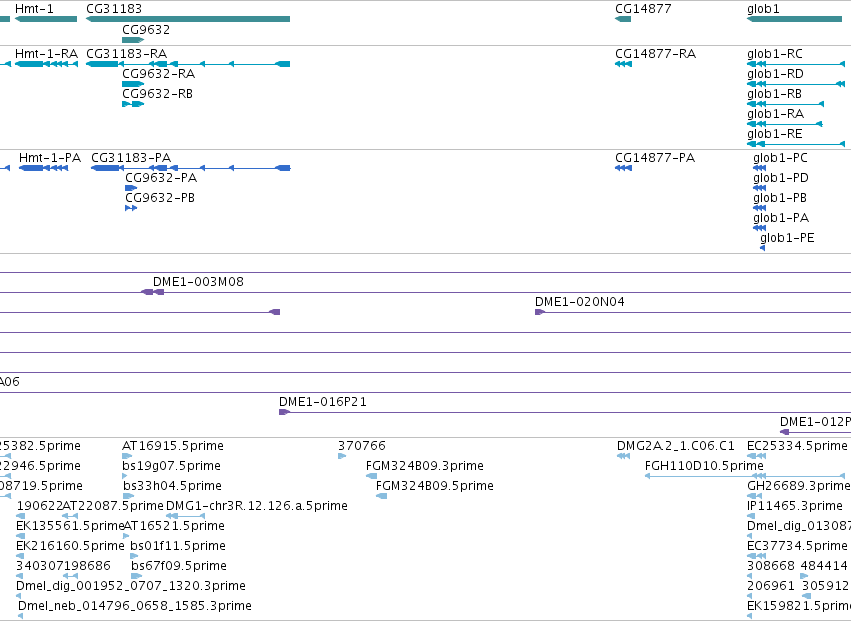Select the CG9632-RB transcript arrow glyph
The height and width of the screenshot is (621, 851).
click(x=133, y=104)
